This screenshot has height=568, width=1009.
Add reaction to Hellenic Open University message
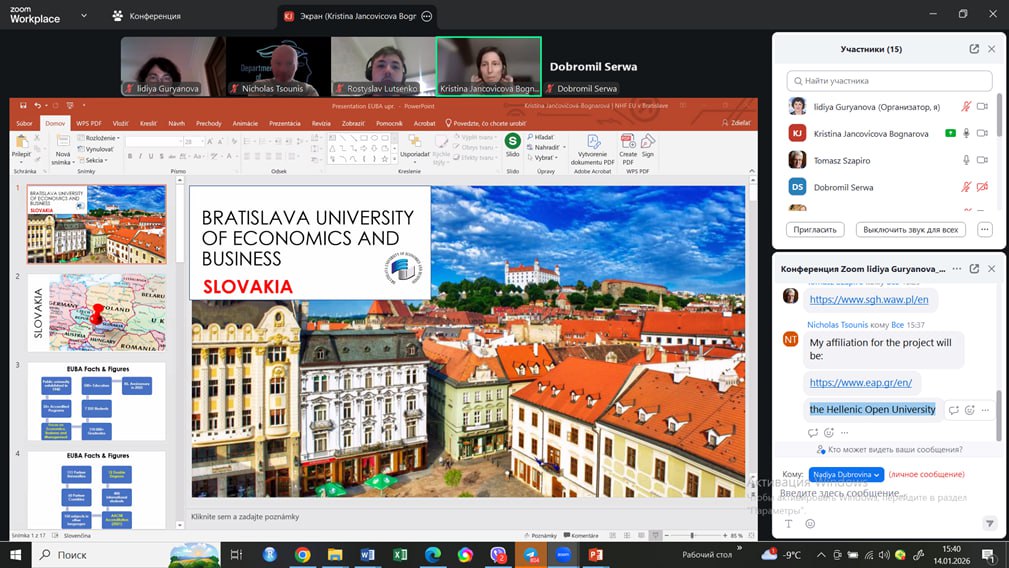[x=970, y=410]
